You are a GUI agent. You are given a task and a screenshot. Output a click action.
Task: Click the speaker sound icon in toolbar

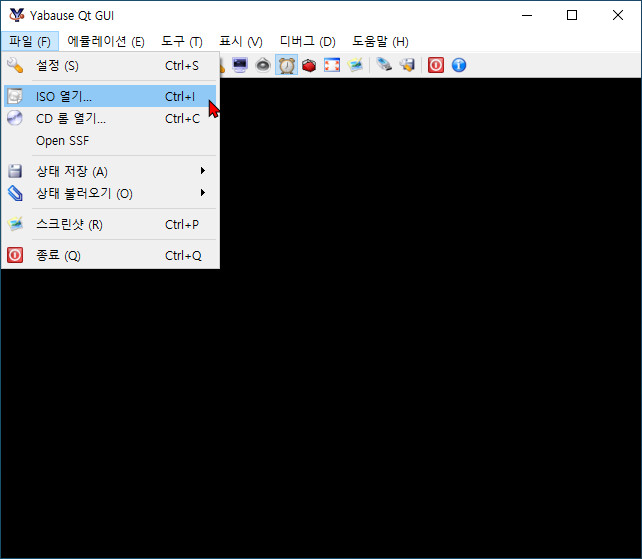click(263, 65)
